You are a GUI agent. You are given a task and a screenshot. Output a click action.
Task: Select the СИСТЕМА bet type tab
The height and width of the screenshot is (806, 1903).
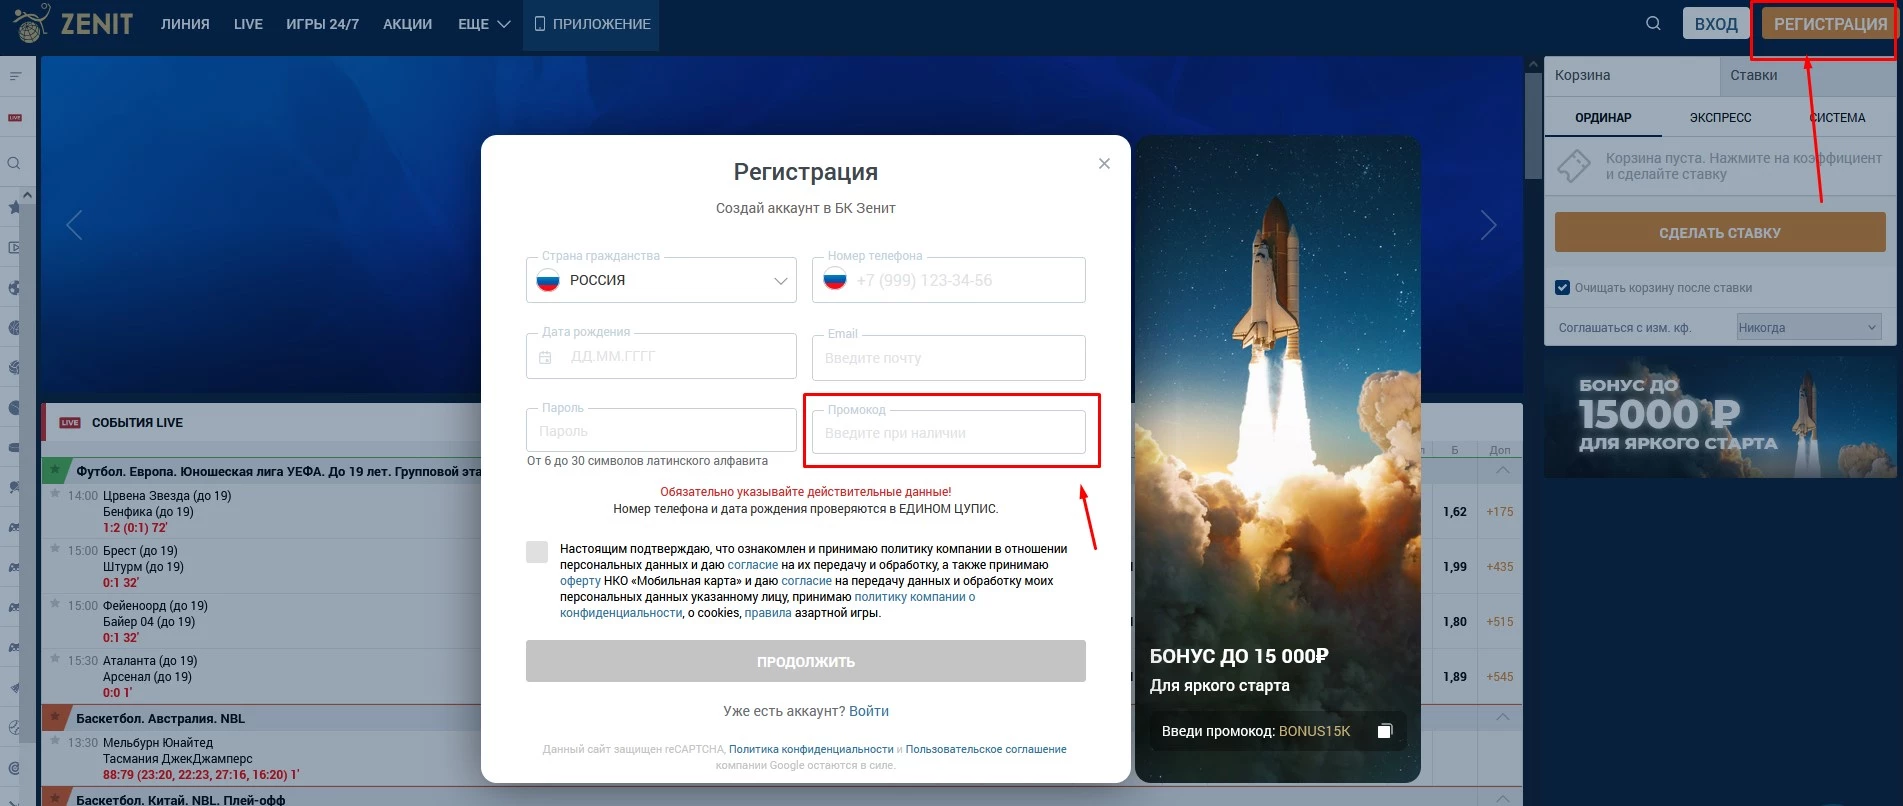tap(1837, 118)
